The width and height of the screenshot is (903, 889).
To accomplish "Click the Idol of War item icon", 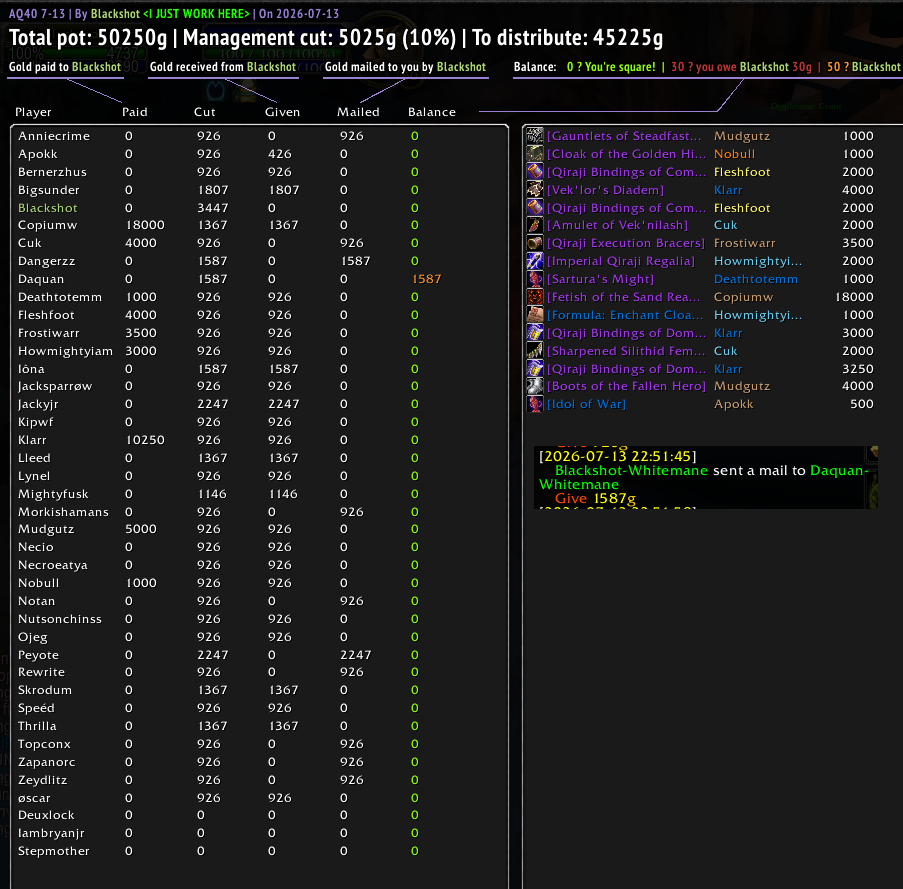I will 535,404.
